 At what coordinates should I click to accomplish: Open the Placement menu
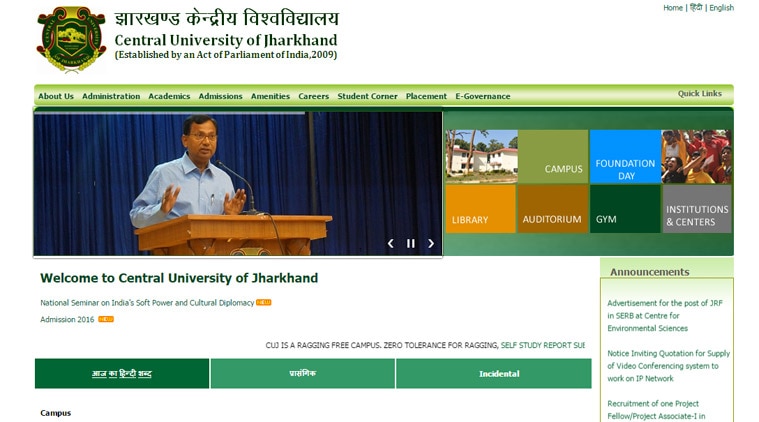[x=426, y=96]
